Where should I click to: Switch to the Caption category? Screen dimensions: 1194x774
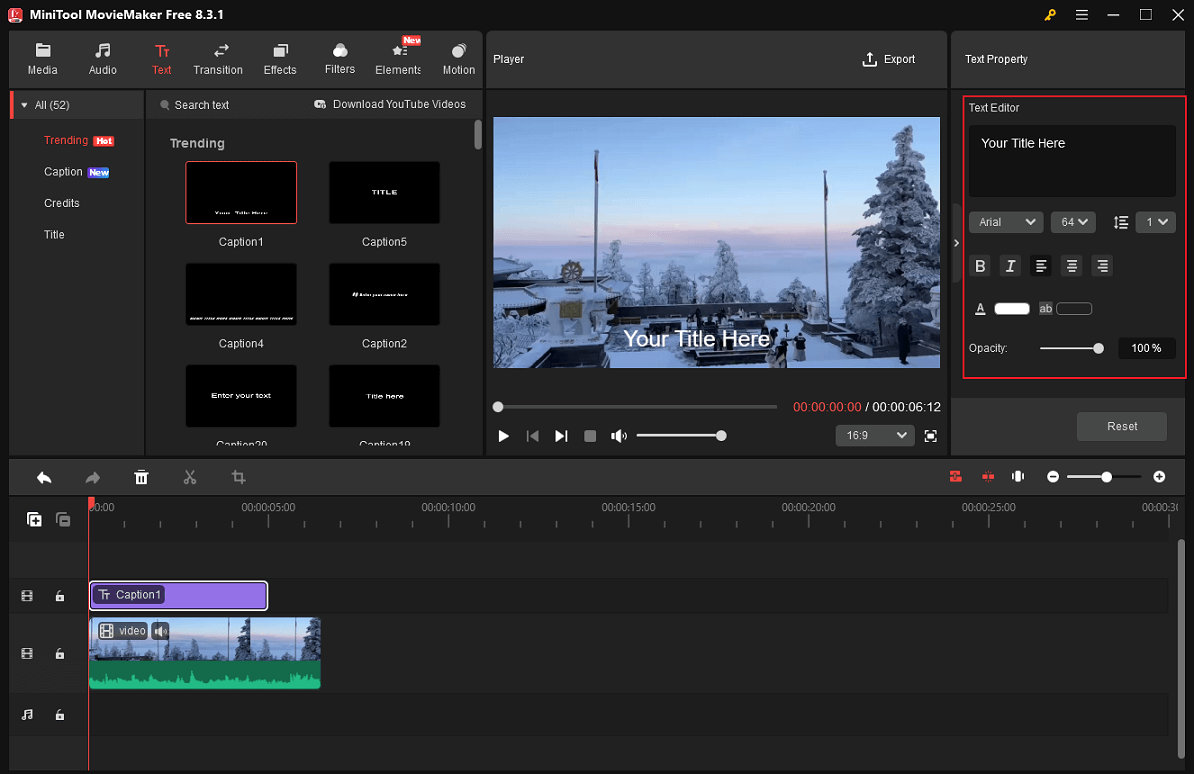tap(62, 171)
